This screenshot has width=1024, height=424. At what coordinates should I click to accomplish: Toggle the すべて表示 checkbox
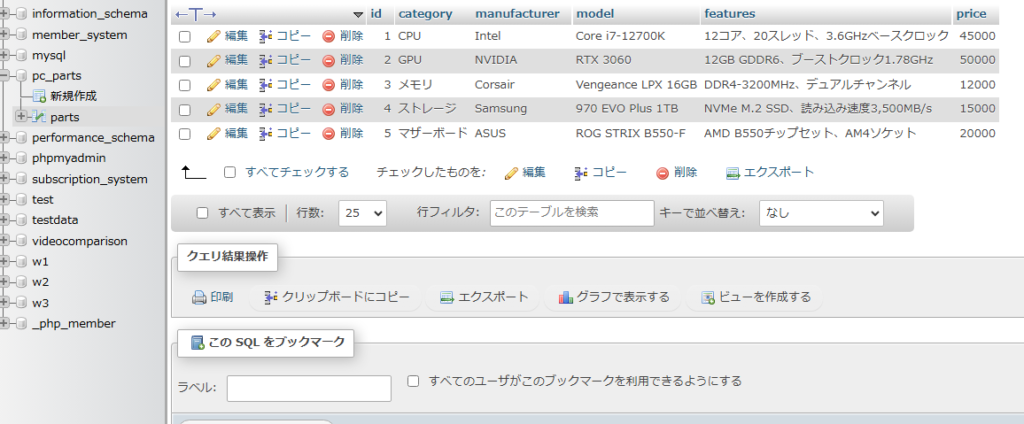coord(203,213)
